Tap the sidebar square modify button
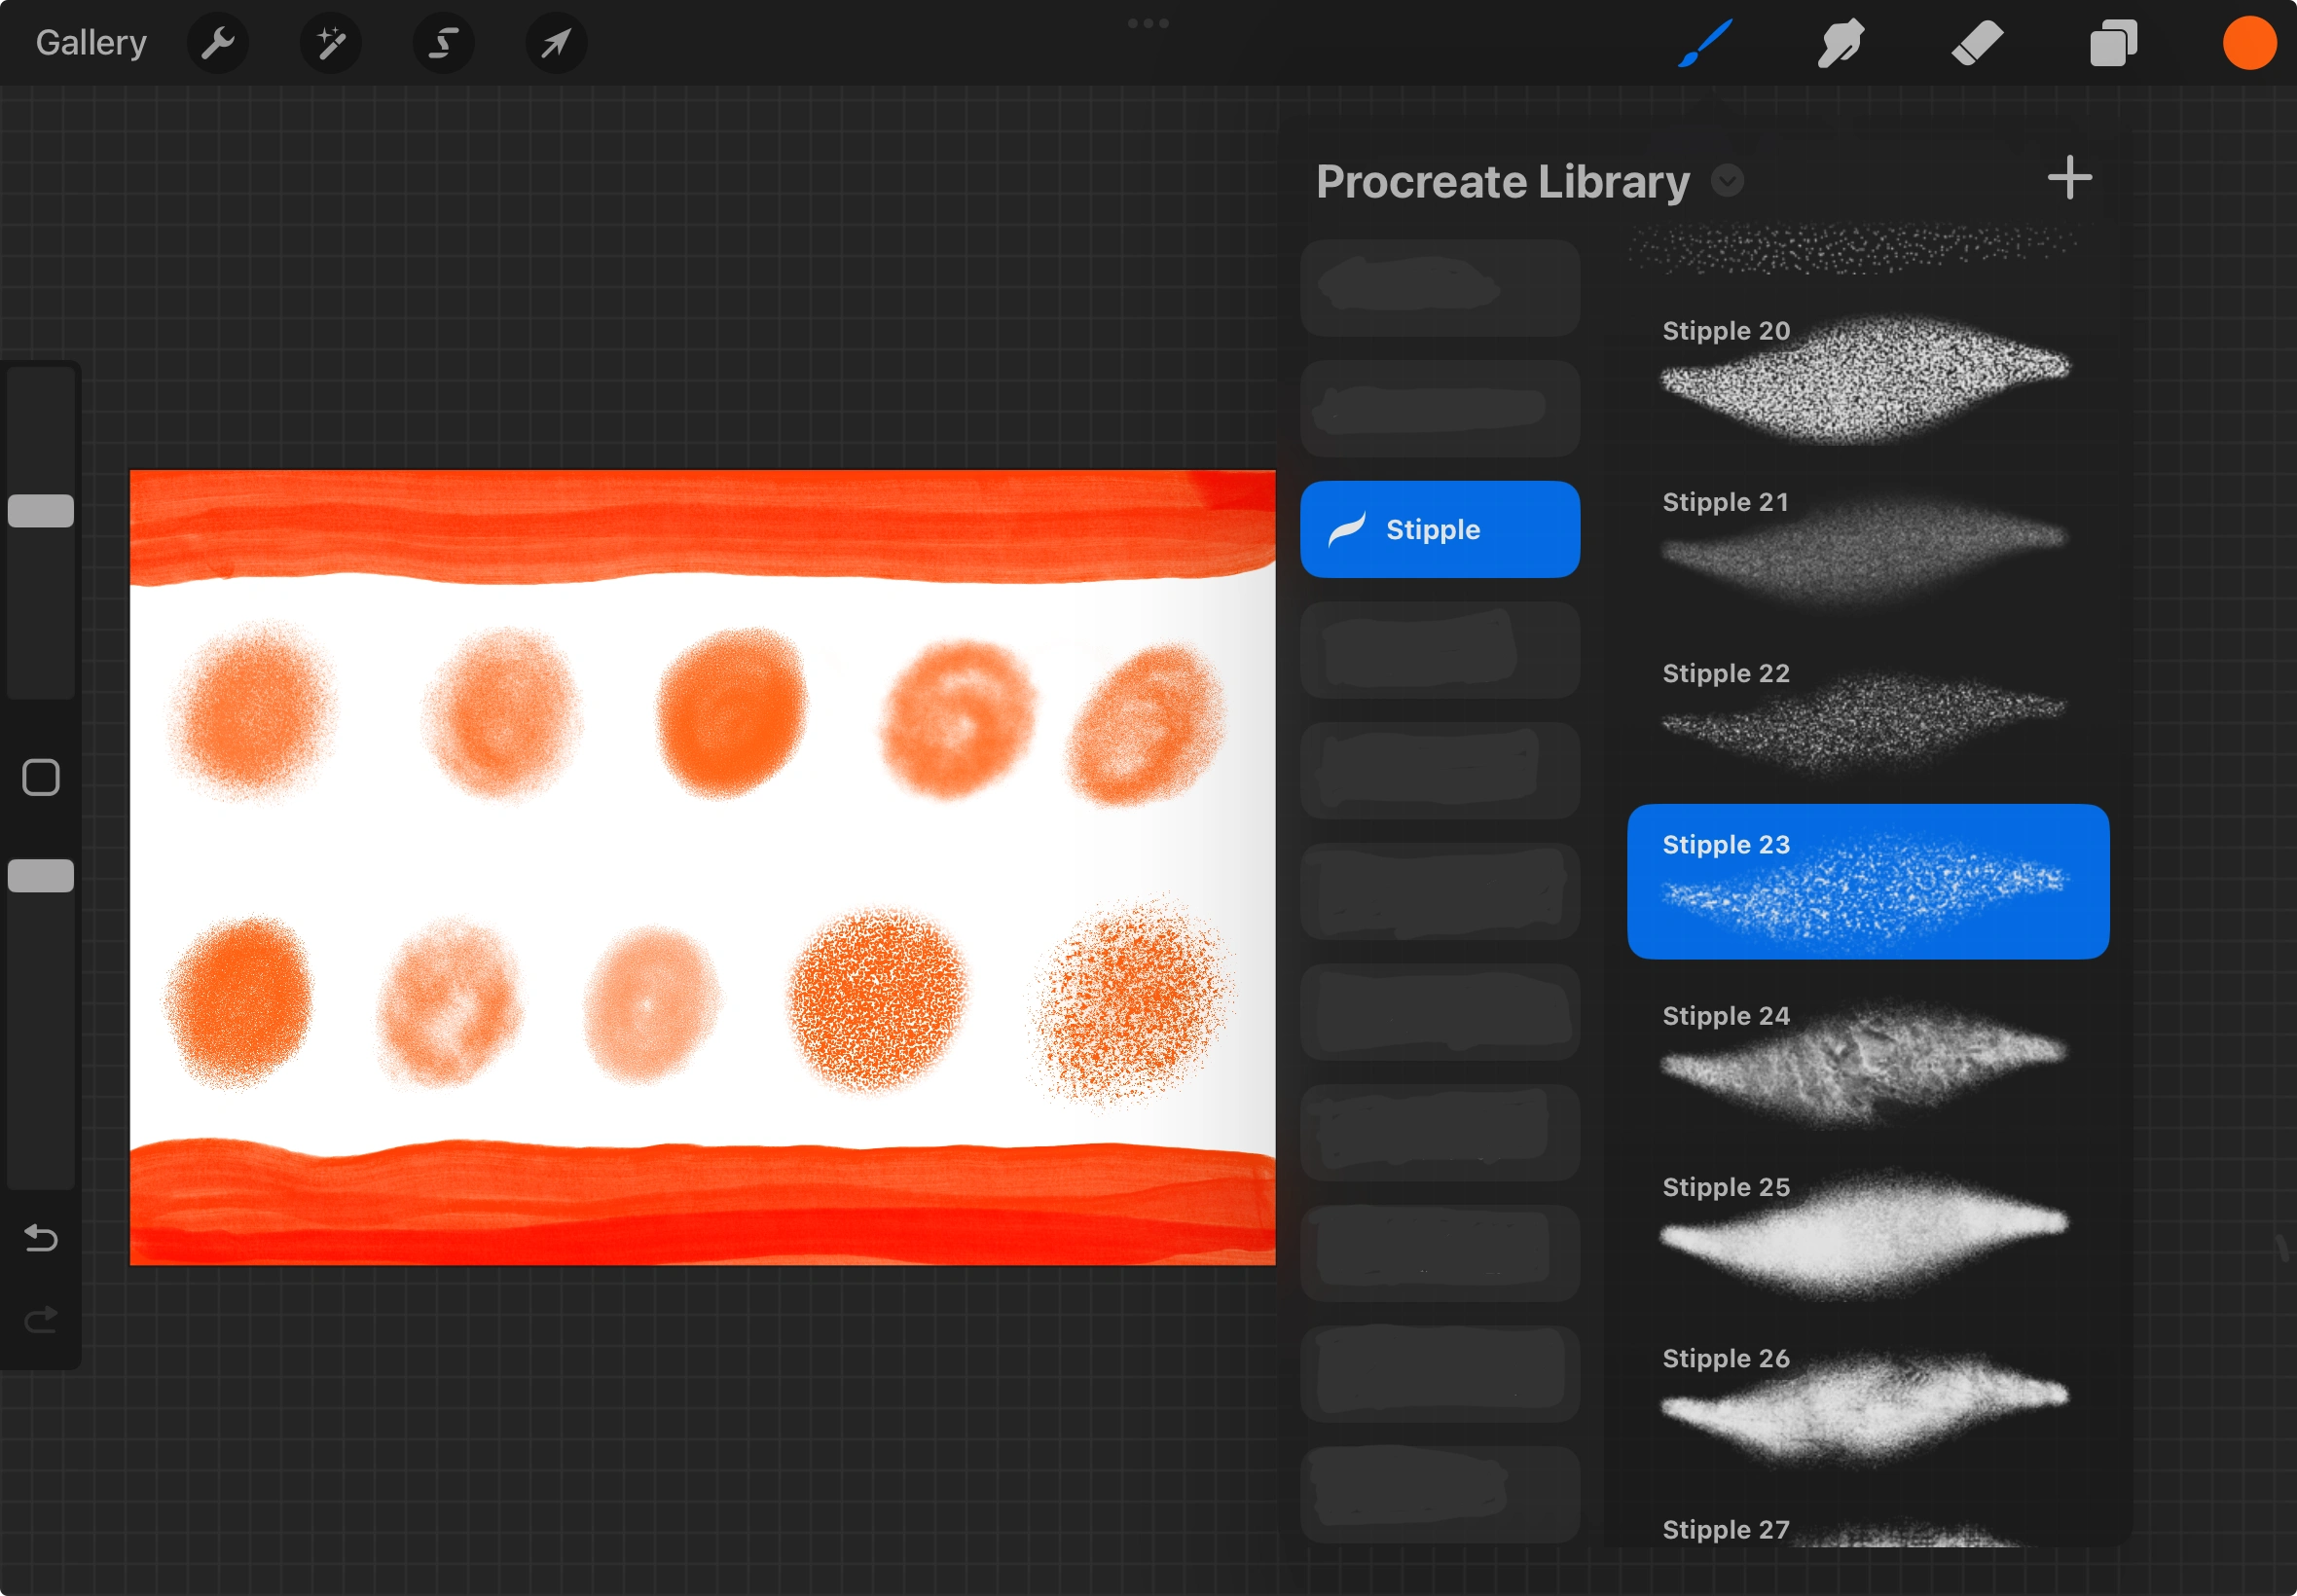Screen dimensions: 2297x1596 [x=41, y=777]
